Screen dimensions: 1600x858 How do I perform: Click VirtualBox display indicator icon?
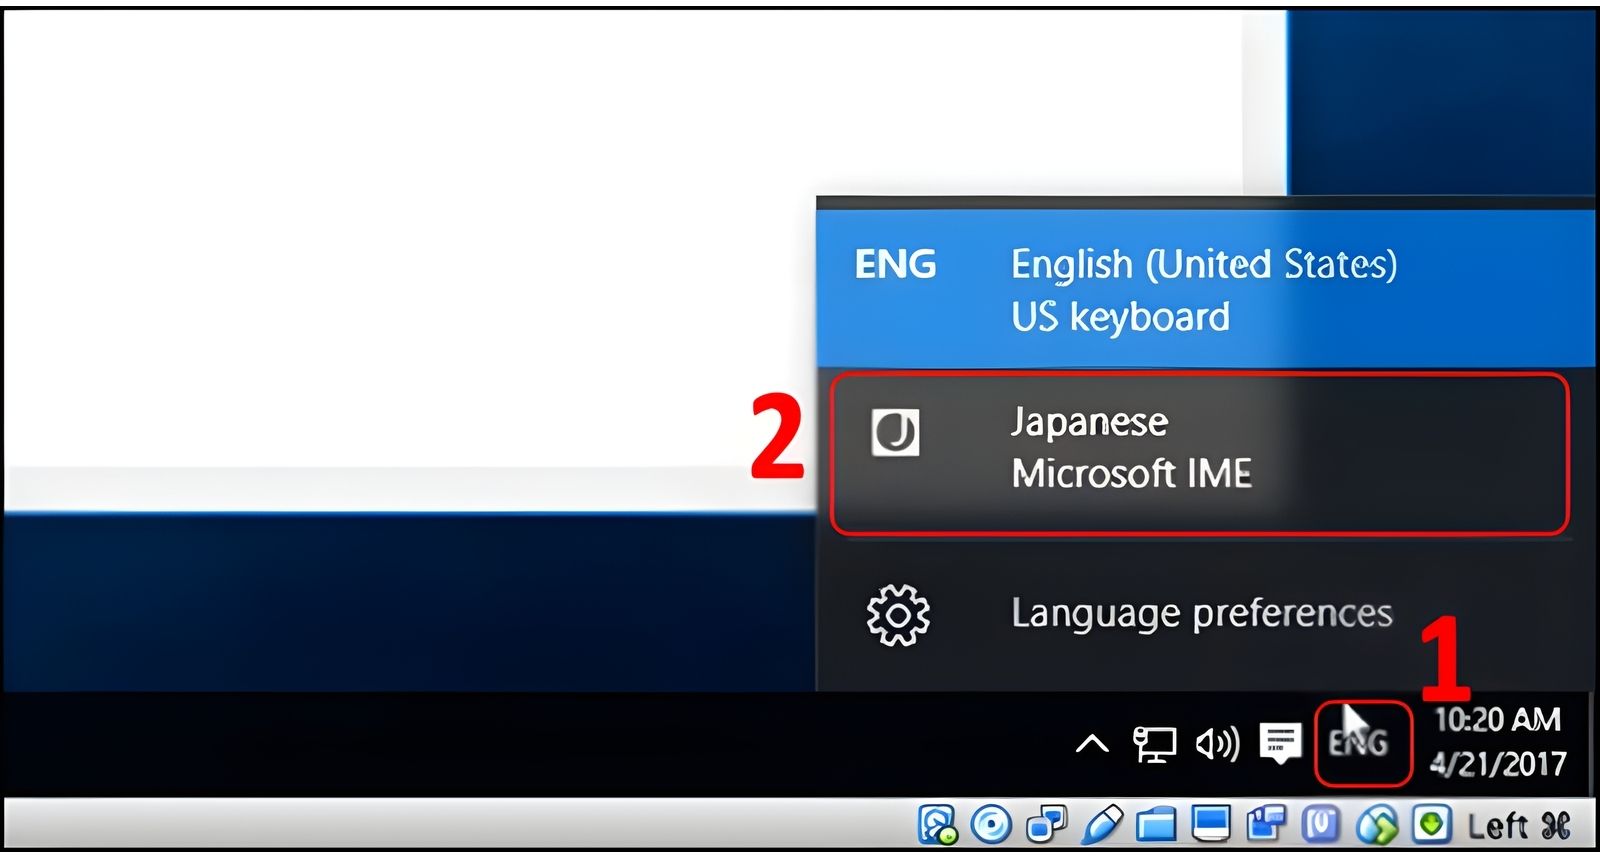[x=1211, y=824]
